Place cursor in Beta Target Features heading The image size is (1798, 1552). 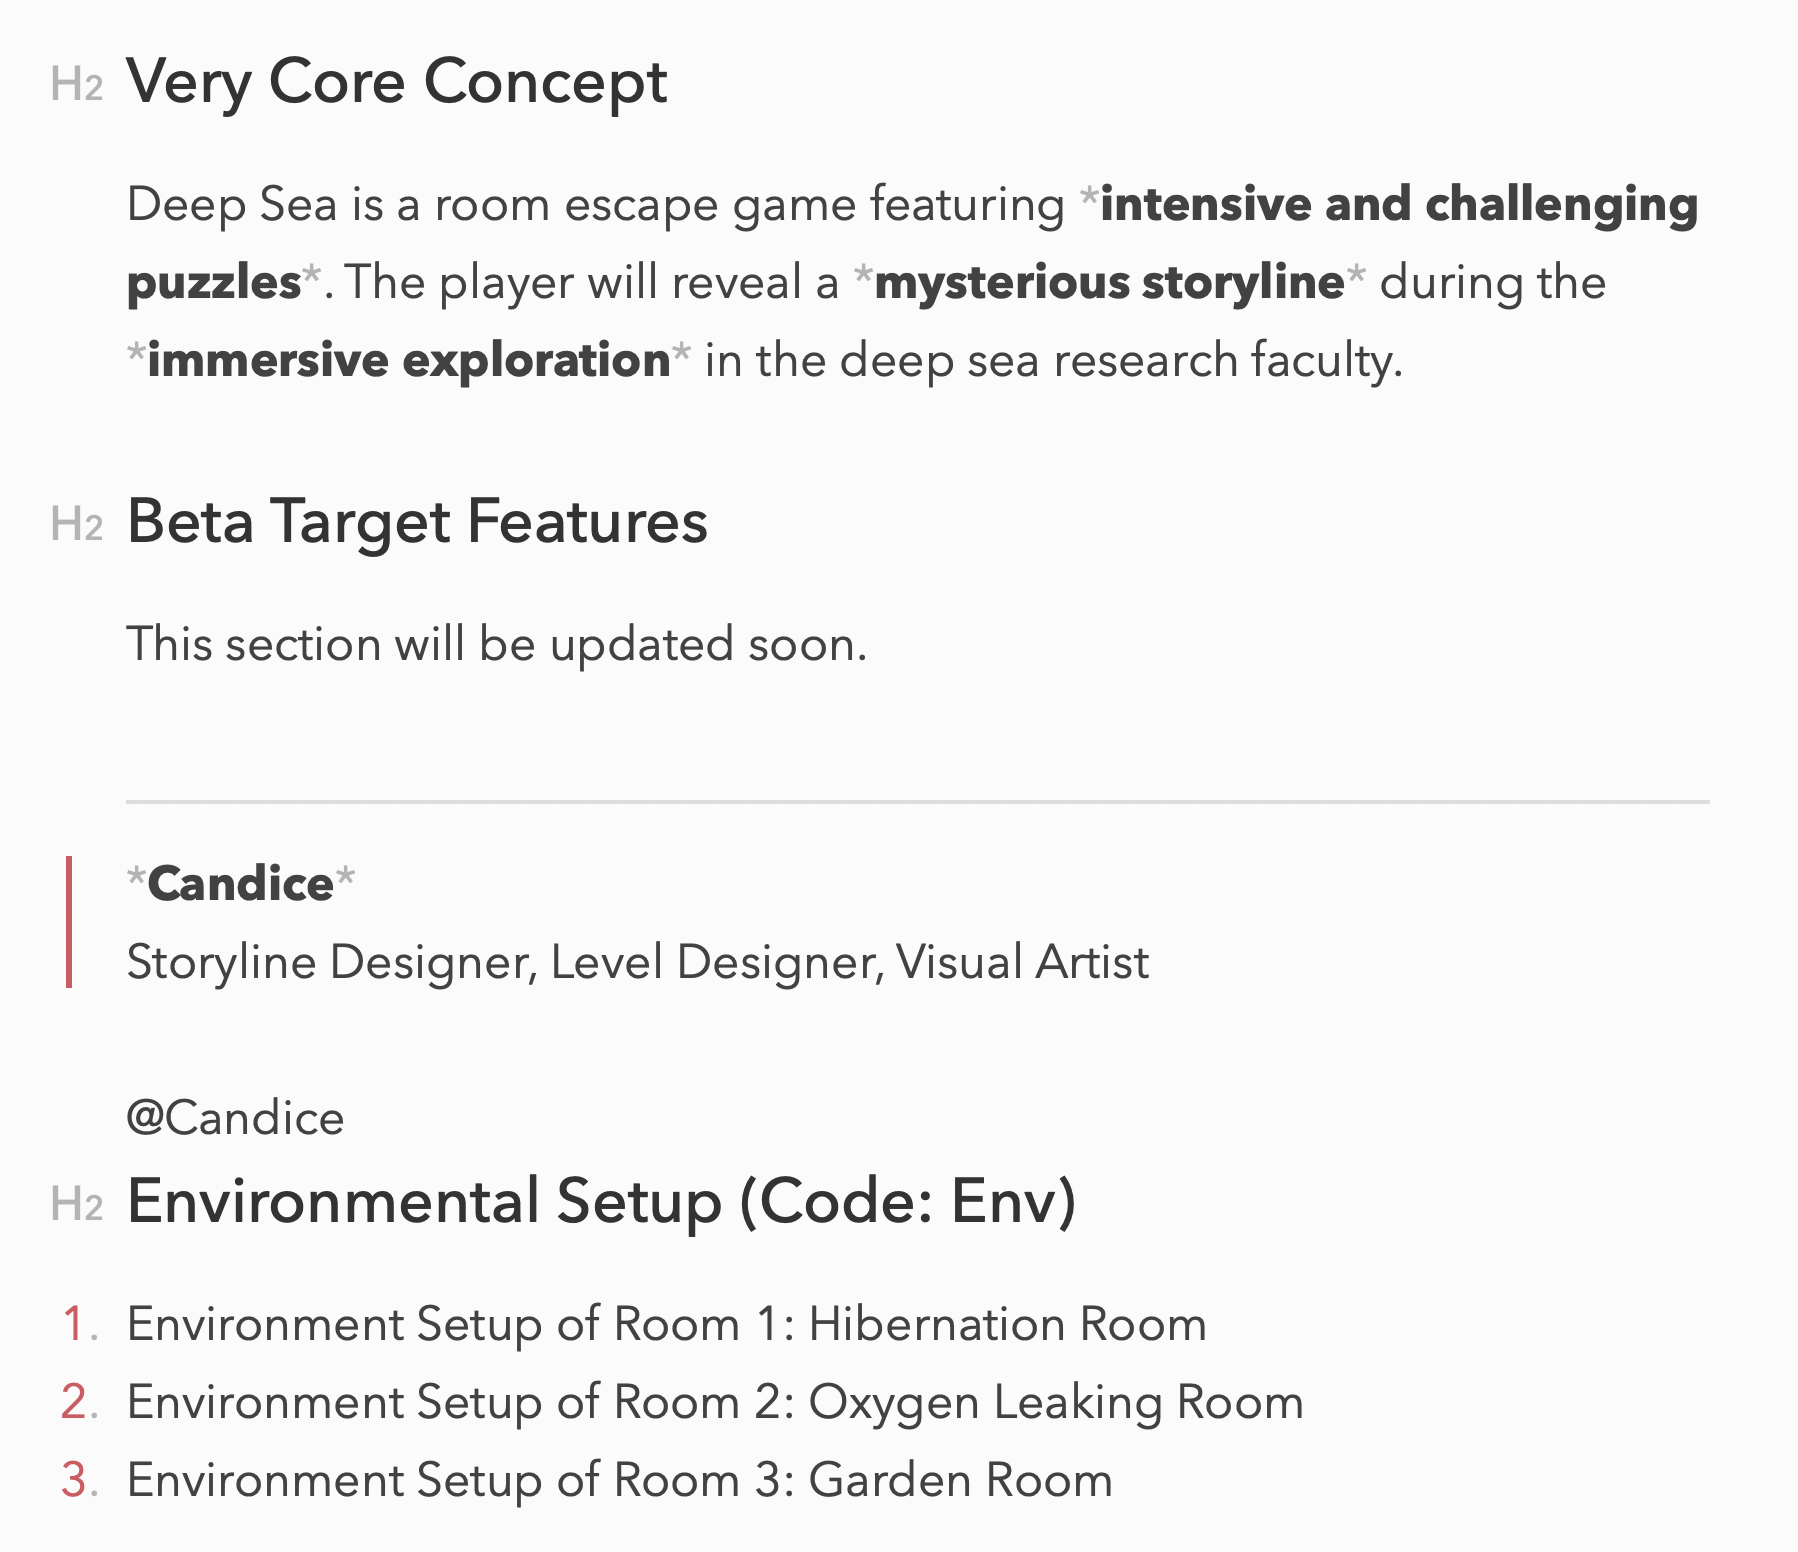point(416,522)
